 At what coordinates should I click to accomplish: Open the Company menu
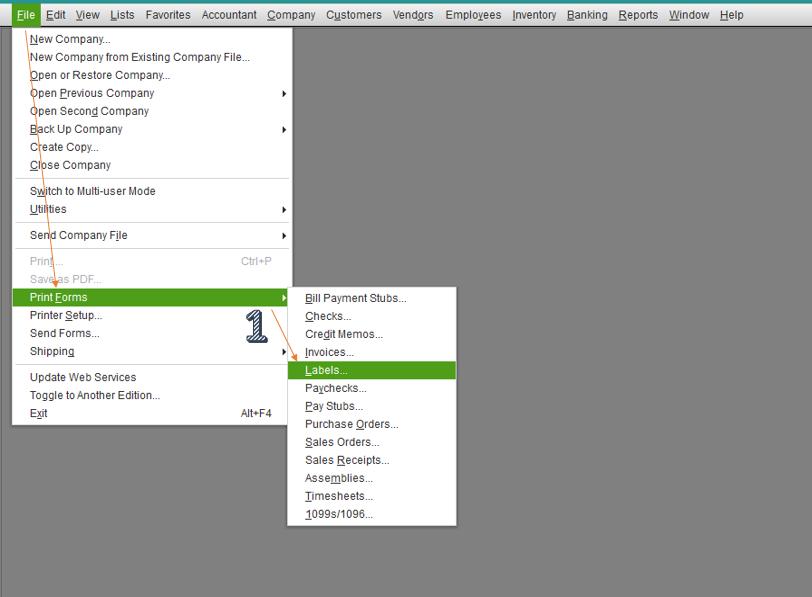tap(291, 15)
